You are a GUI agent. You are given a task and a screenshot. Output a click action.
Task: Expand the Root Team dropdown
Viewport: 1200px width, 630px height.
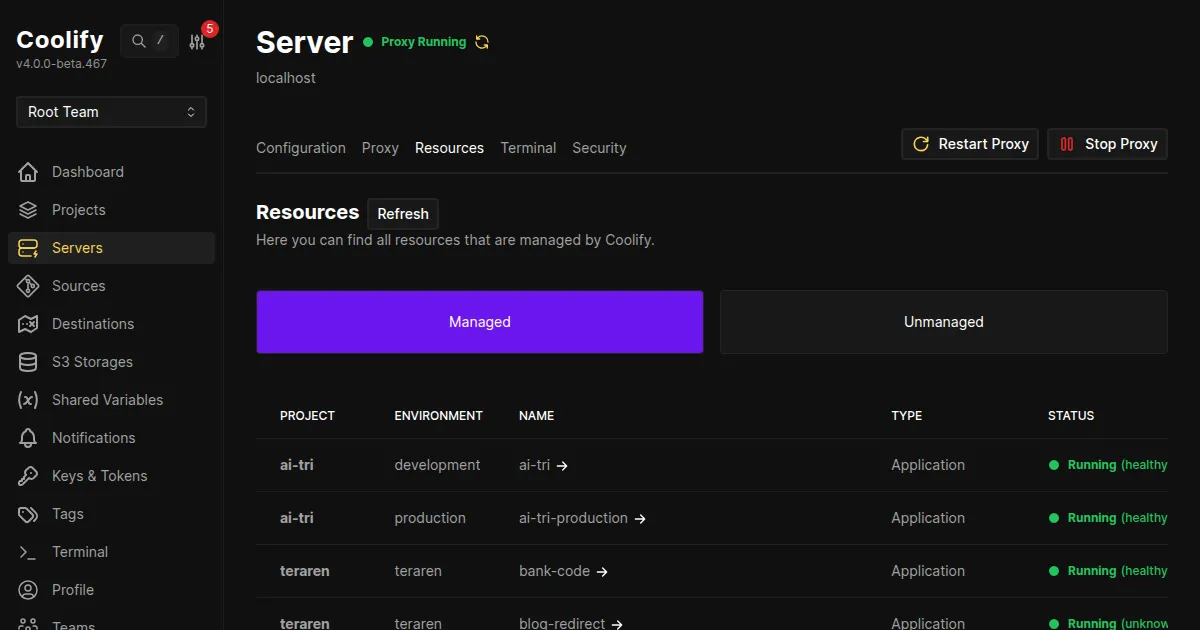coord(111,112)
